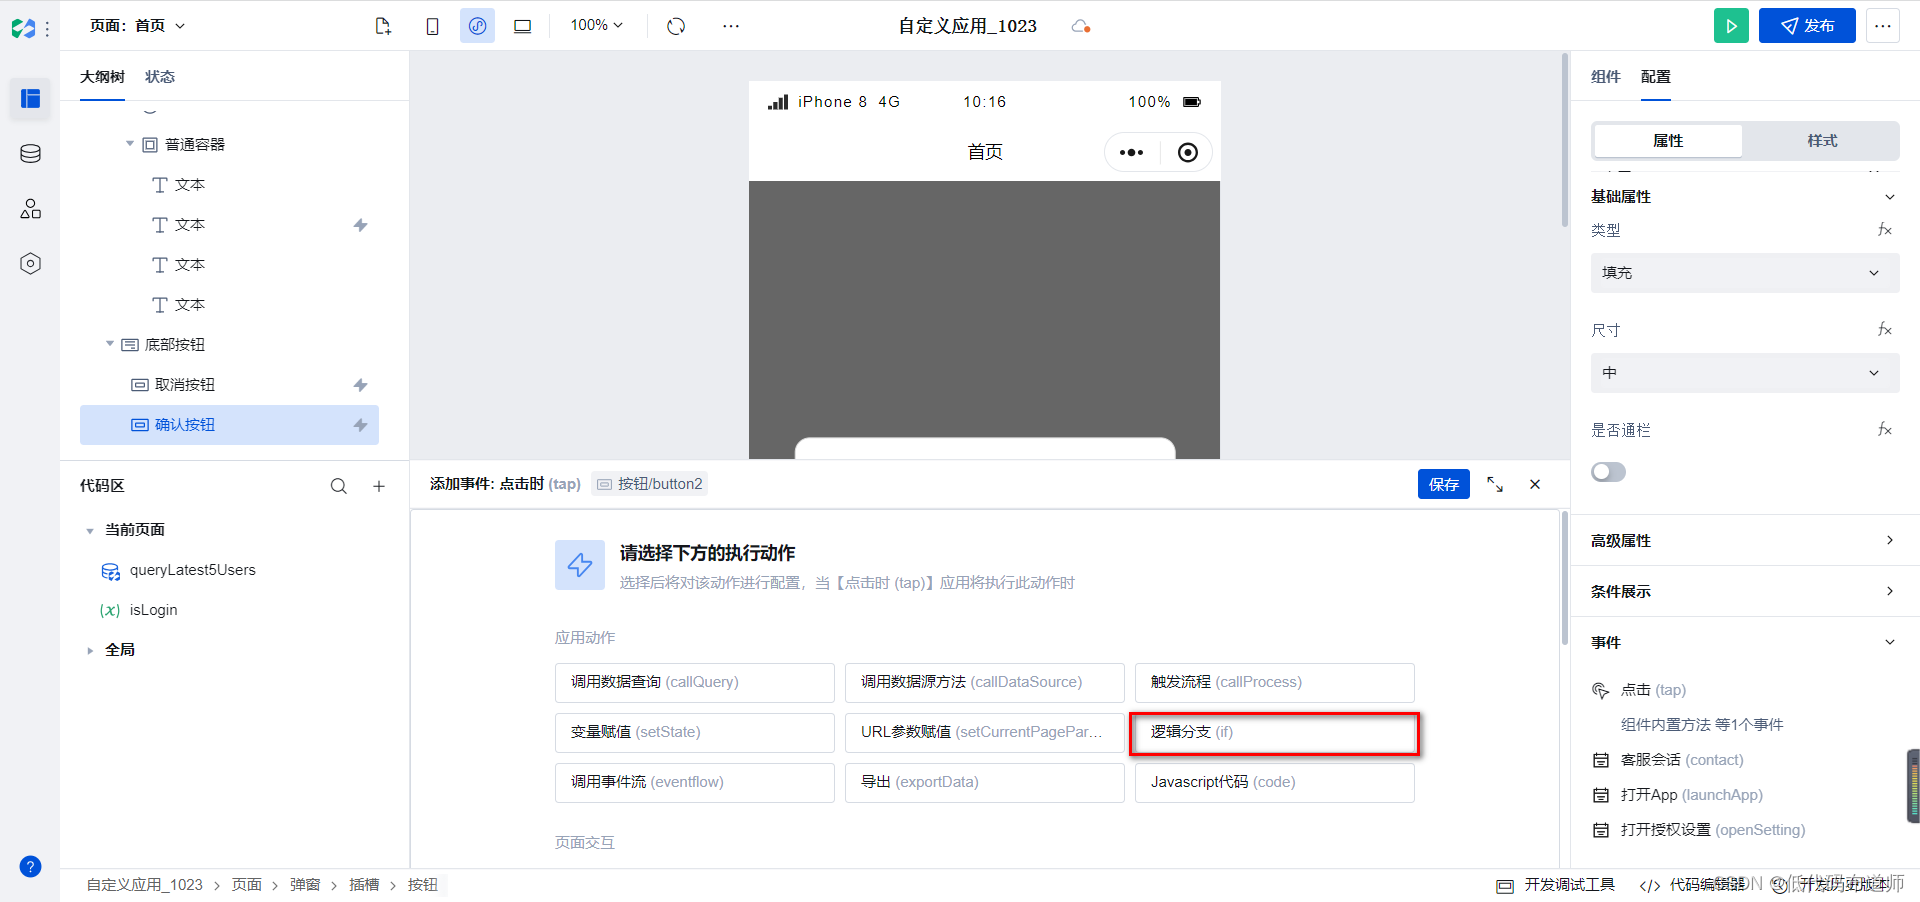
Task: Switch to the 组件 tab
Action: click(x=1606, y=77)
